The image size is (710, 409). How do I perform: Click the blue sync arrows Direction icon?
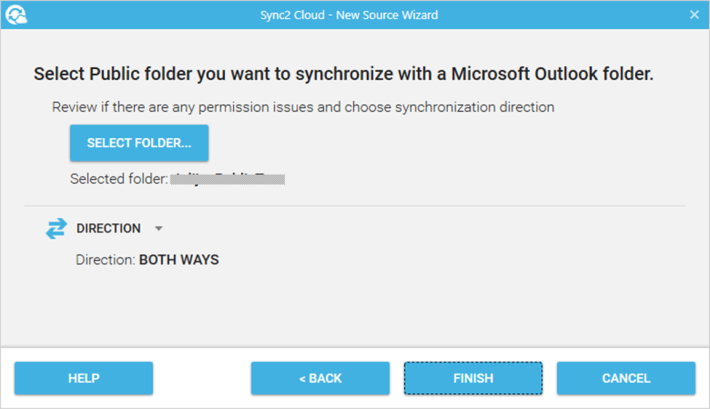pos(56,228)
